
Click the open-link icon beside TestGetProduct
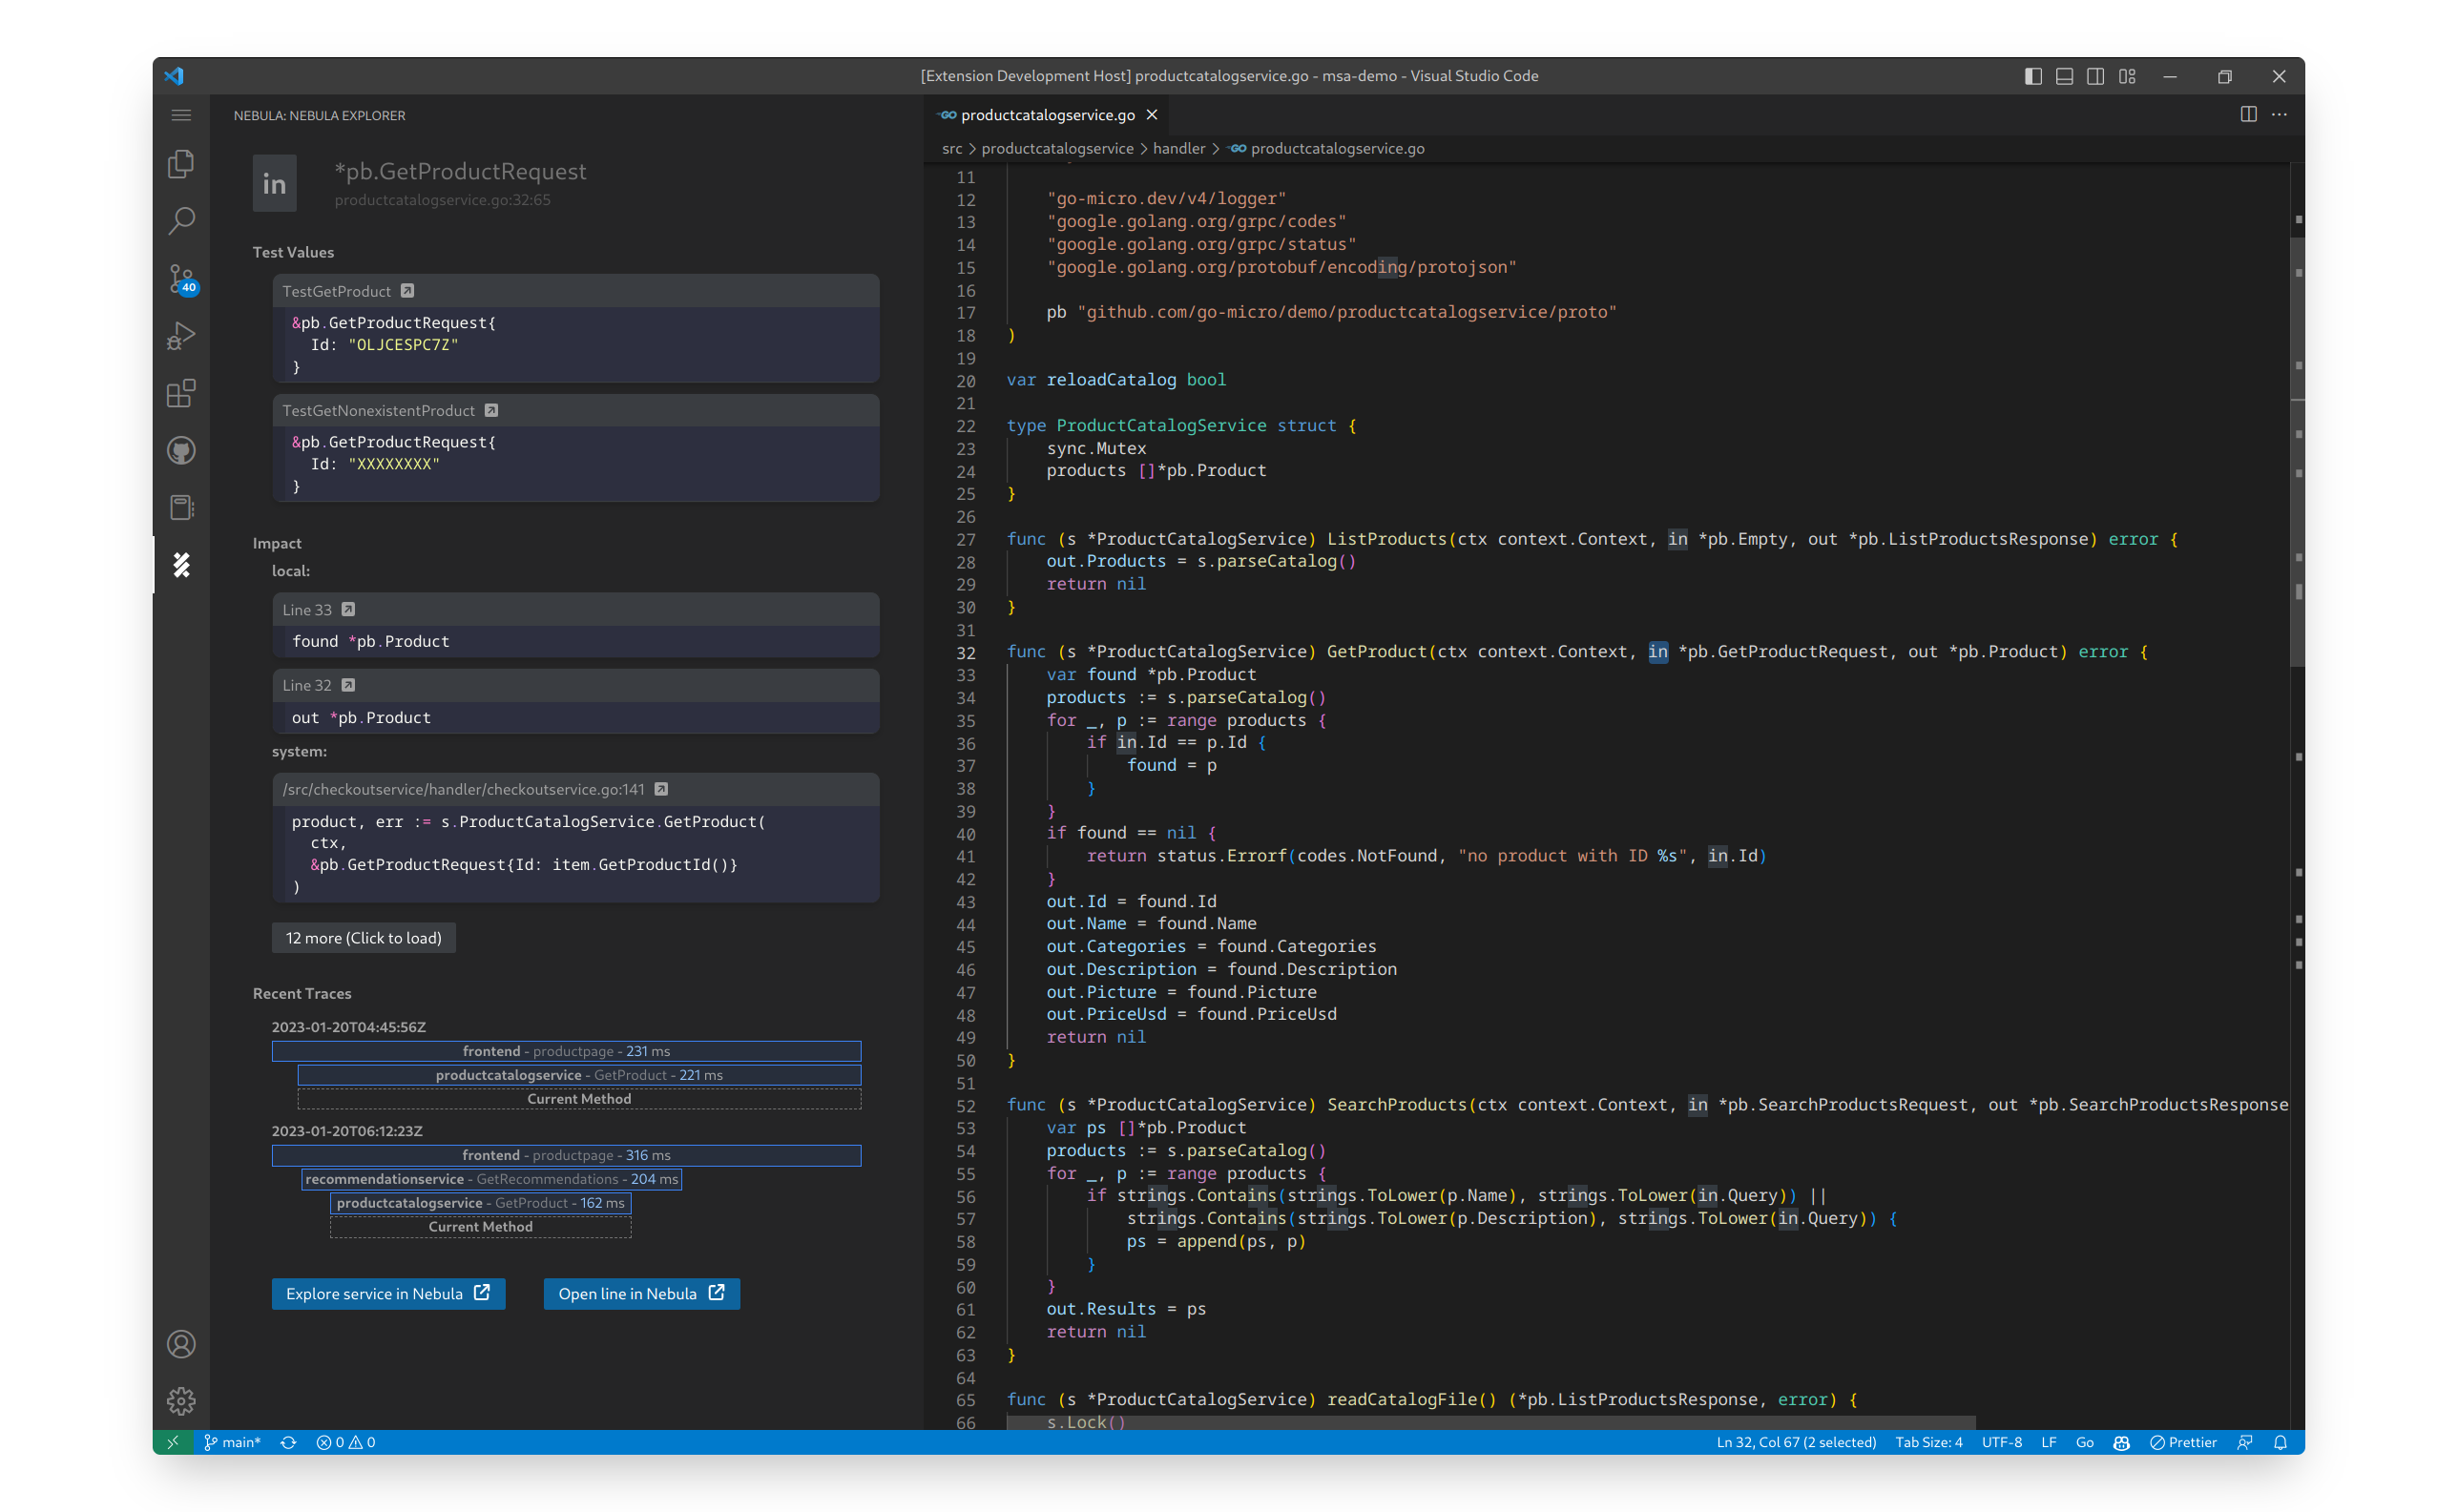click(x=407, y=291)
